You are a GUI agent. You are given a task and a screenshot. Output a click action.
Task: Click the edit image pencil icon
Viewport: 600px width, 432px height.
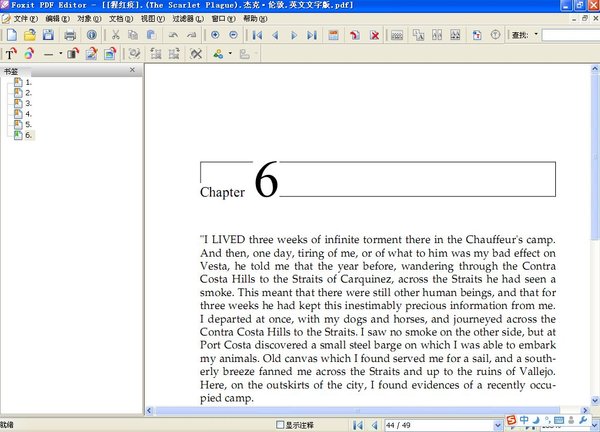(x=91, y=54)
